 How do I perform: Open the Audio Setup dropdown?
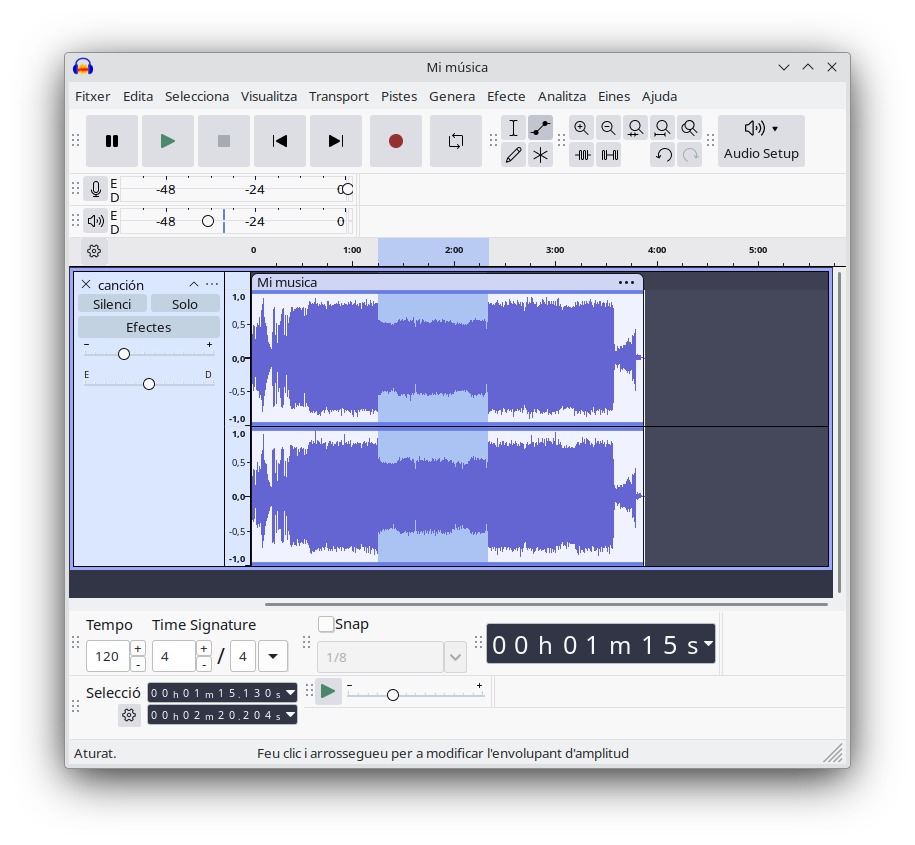click(x=761, y=141)
